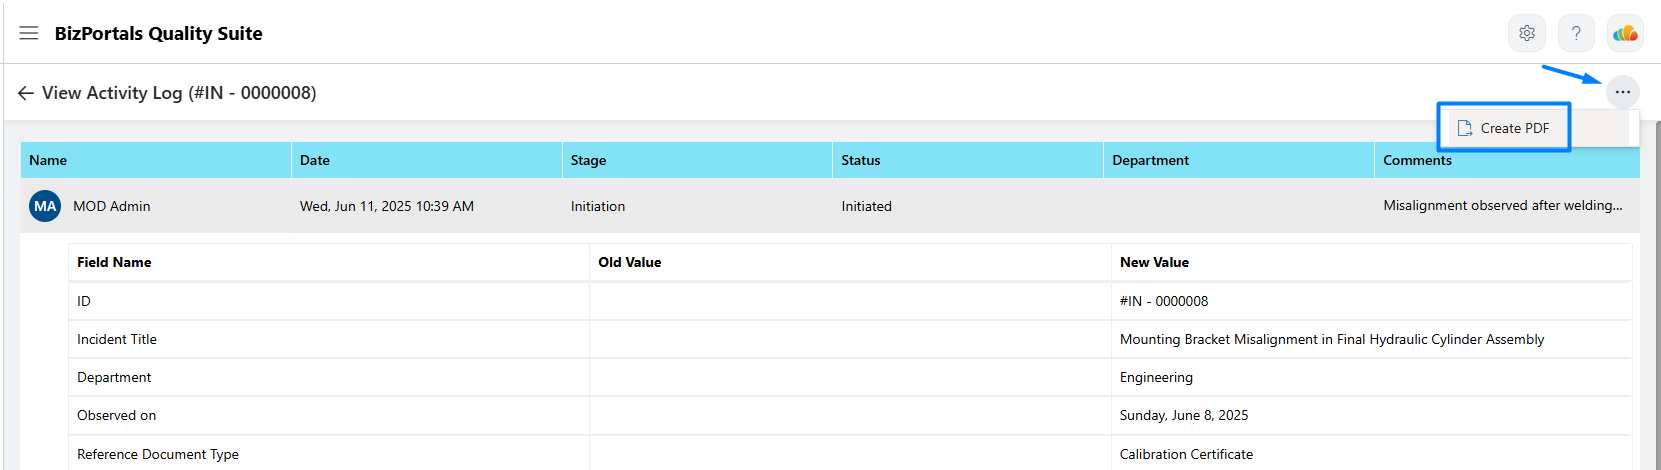
Task: Click BizPortals Quality Suite title
Action: click(158, 33)
